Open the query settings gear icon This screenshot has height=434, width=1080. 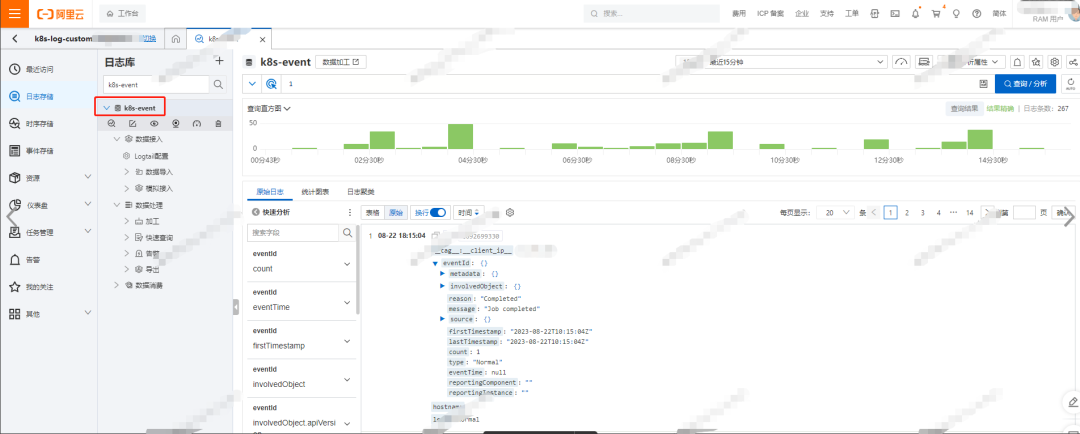click(x=1055, y=62)
